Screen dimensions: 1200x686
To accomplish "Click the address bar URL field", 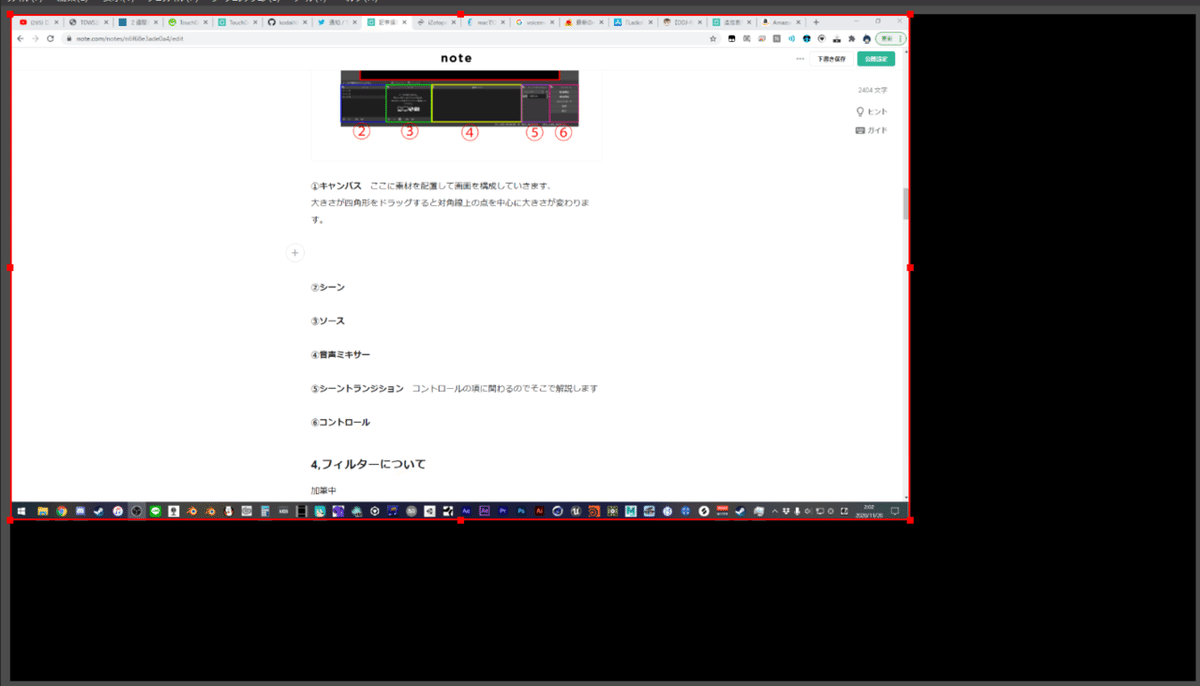I will (x=390, y=38).
